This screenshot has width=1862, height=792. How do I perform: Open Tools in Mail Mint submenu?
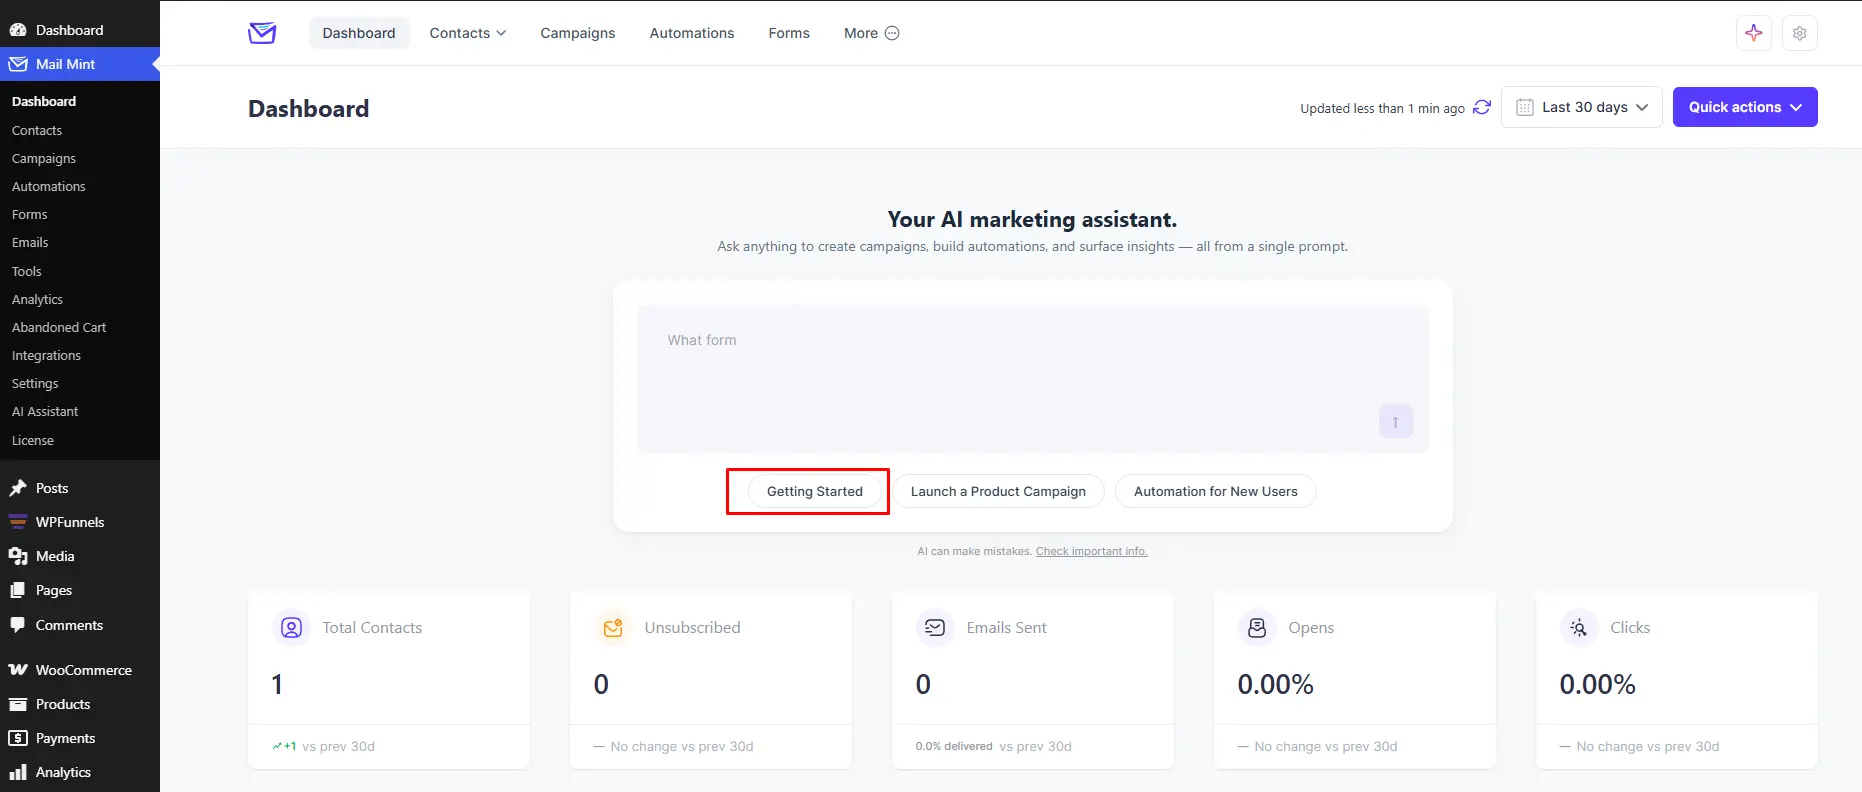pos(27,271)
